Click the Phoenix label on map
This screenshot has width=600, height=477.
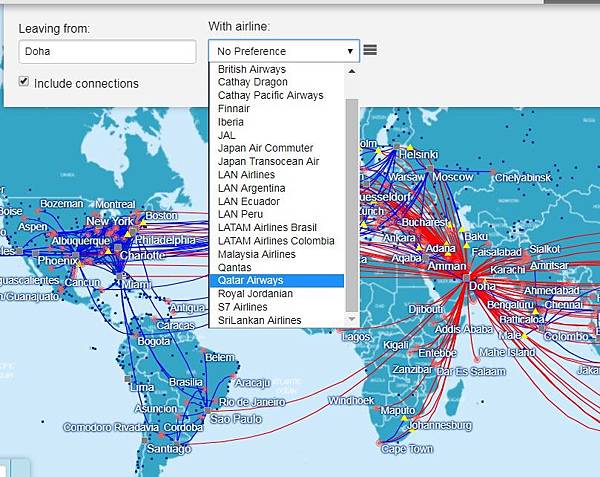(58, 261)
